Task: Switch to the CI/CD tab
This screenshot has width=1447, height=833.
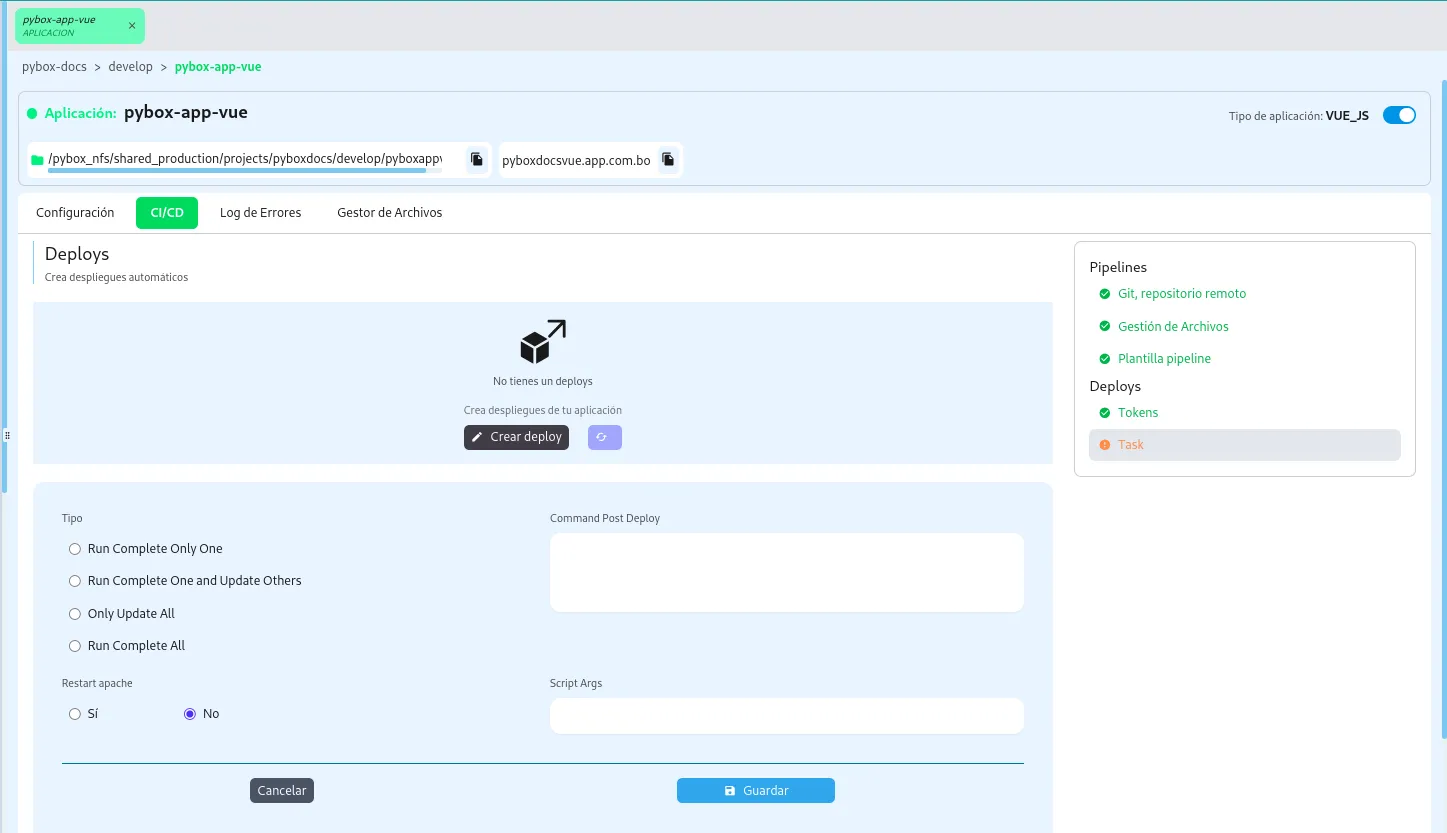Action: [x=167, y=213]
